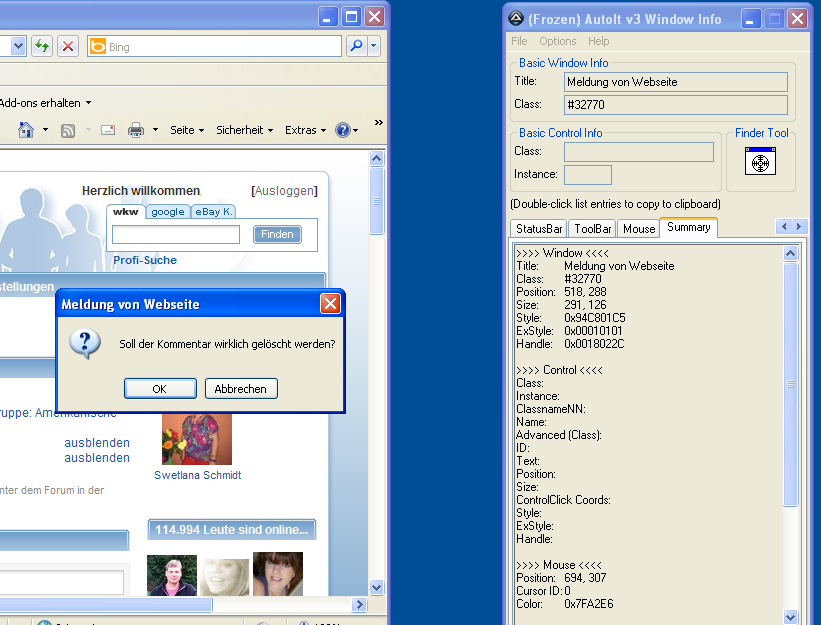This screenshot has width=821, height=625.
Task: Open the Options menu in AutoIt
Action: 557,41
